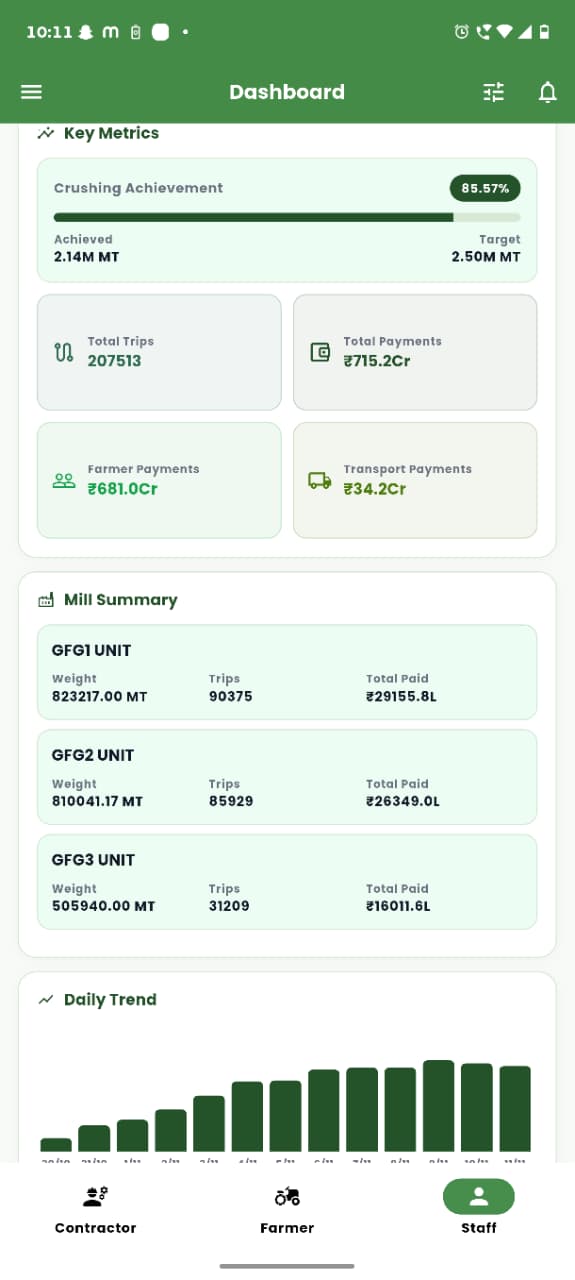Tap the Total Trips route icon

click(64, 352)
